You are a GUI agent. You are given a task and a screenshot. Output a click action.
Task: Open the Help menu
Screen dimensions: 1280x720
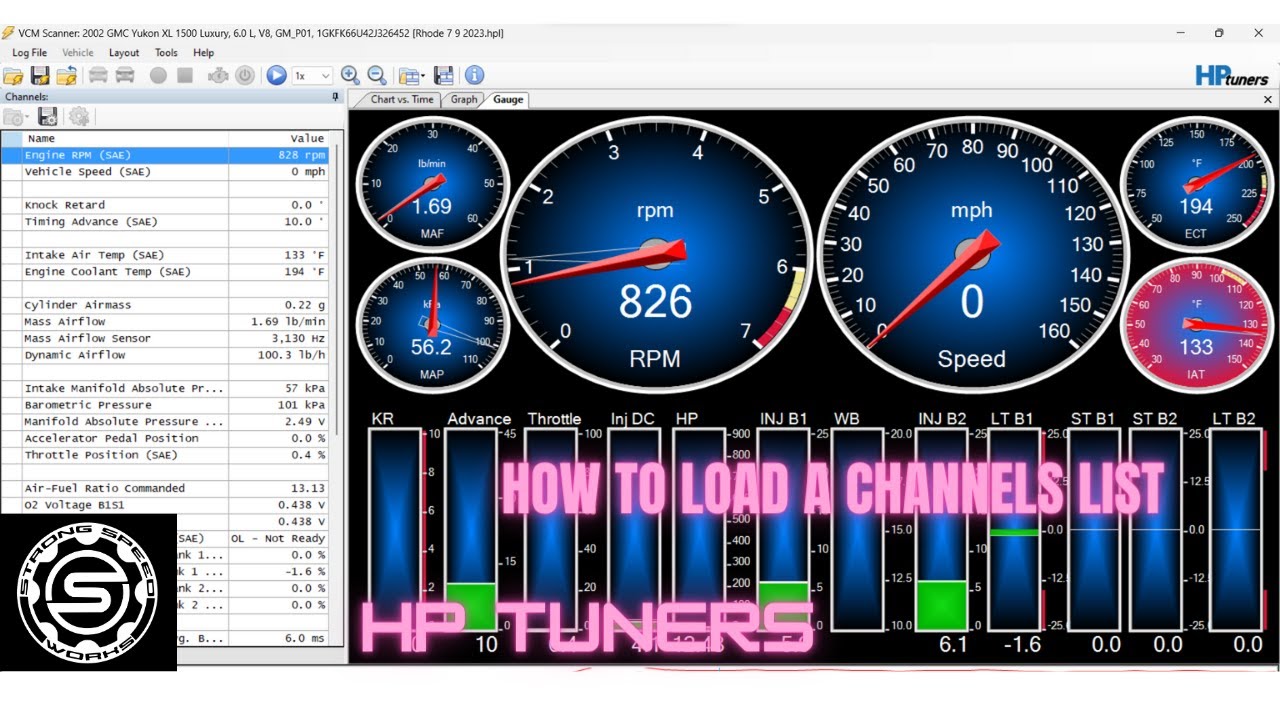pyautogui.click(x=203, y=53)
